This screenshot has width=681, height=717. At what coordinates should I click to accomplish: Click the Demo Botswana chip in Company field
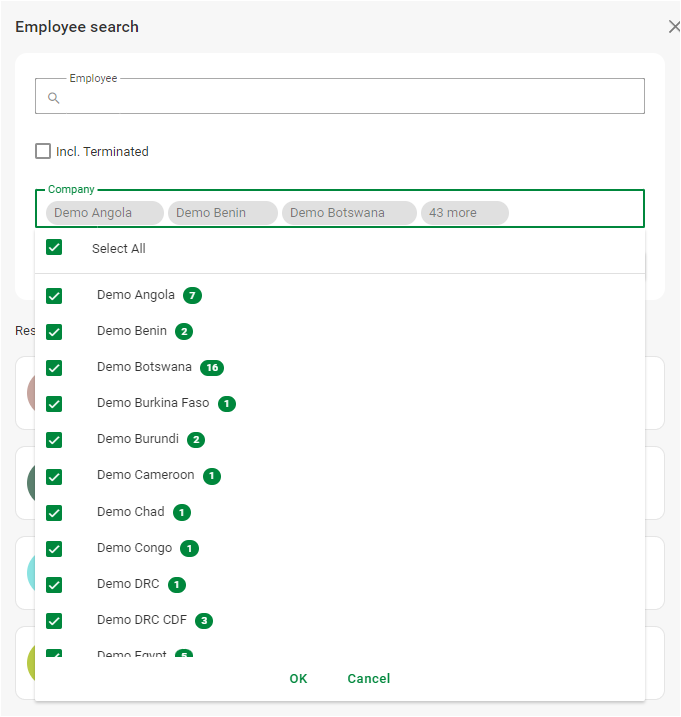(x=348, y=213)
